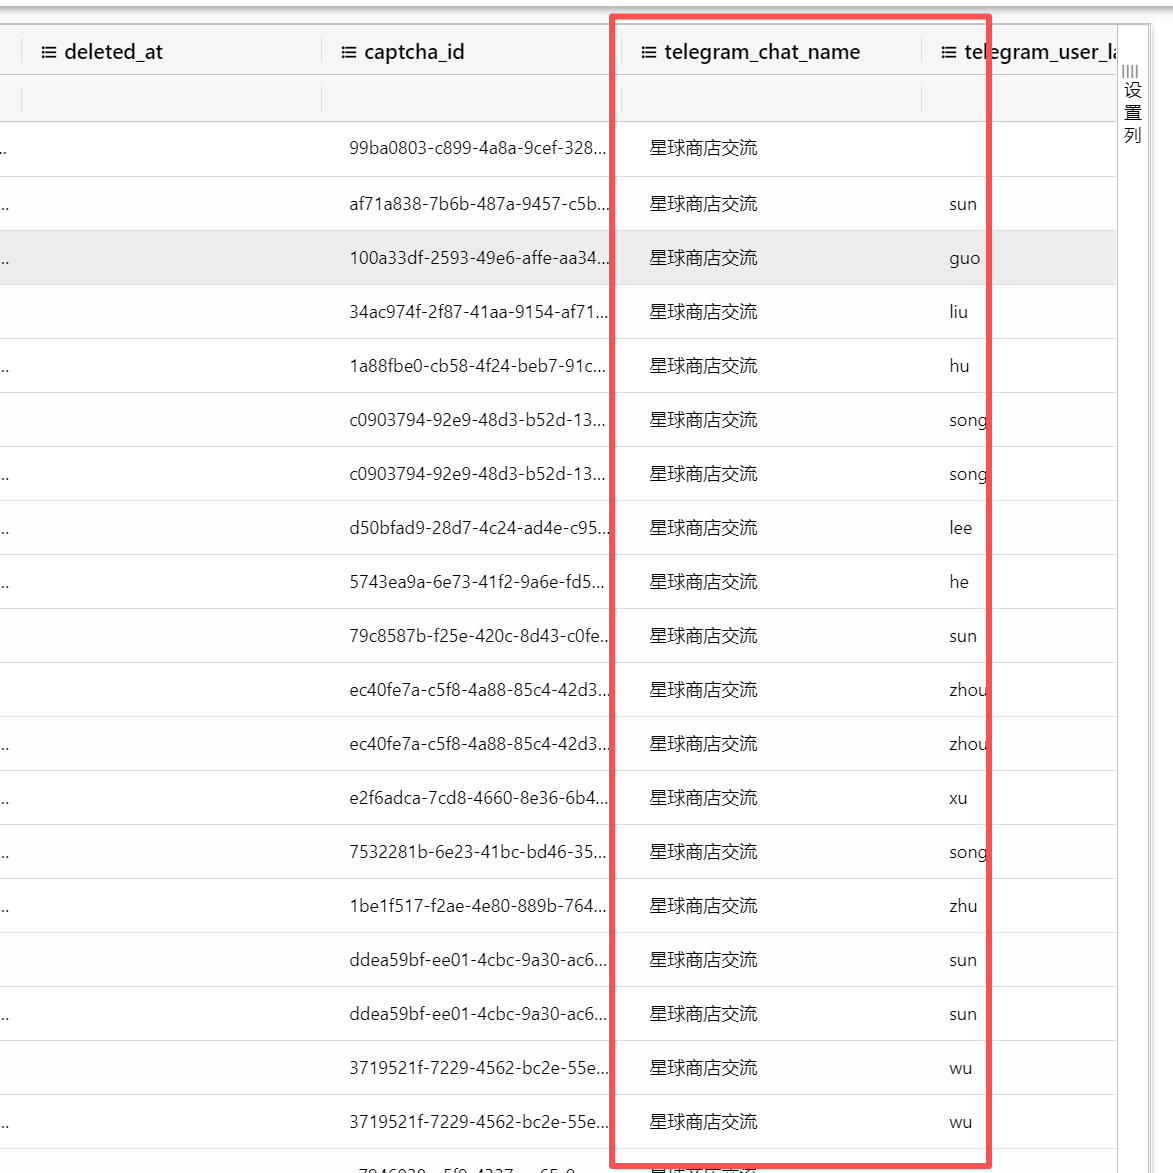Select captcha_id cell 7532281b-6e23-41bc-bd46-35...
The height and width of the screenshot is (1173, 1173).
tap(477, 851)
